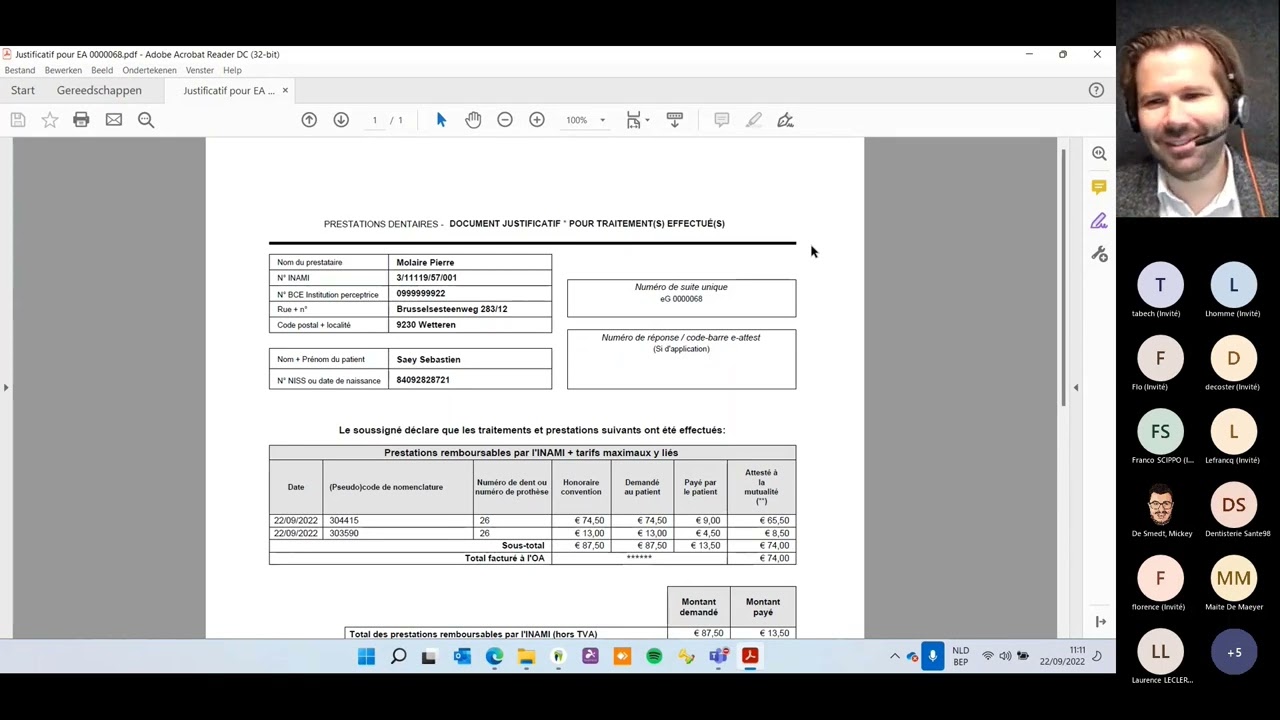Click the page number input field

(x=375, y=120)
